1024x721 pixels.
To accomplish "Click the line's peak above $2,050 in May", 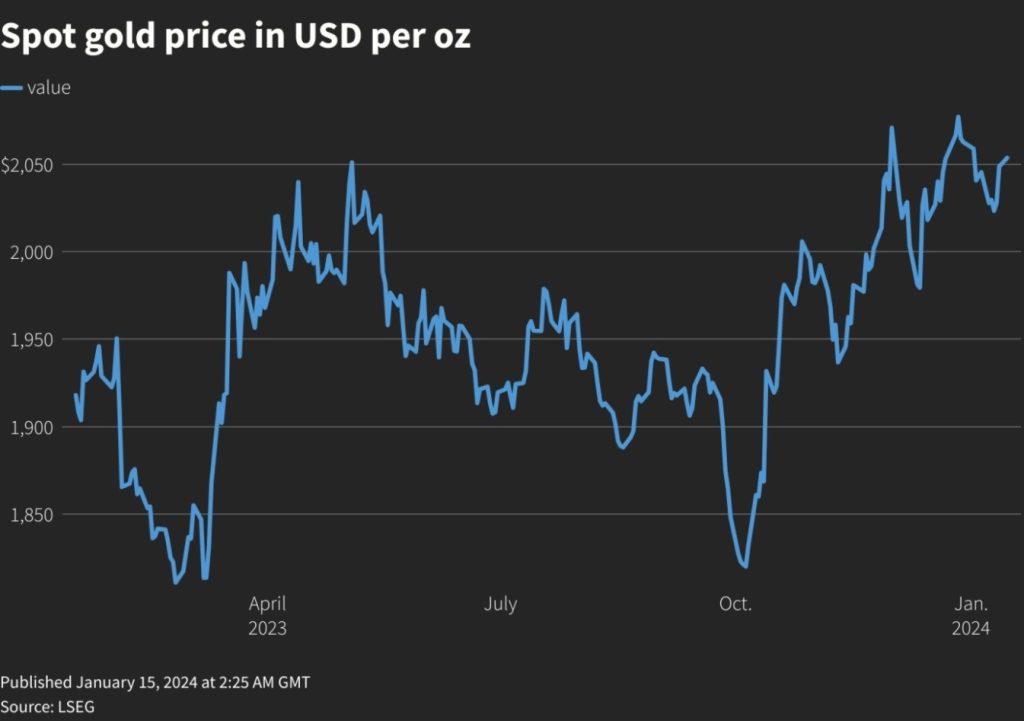I will 351,162.
